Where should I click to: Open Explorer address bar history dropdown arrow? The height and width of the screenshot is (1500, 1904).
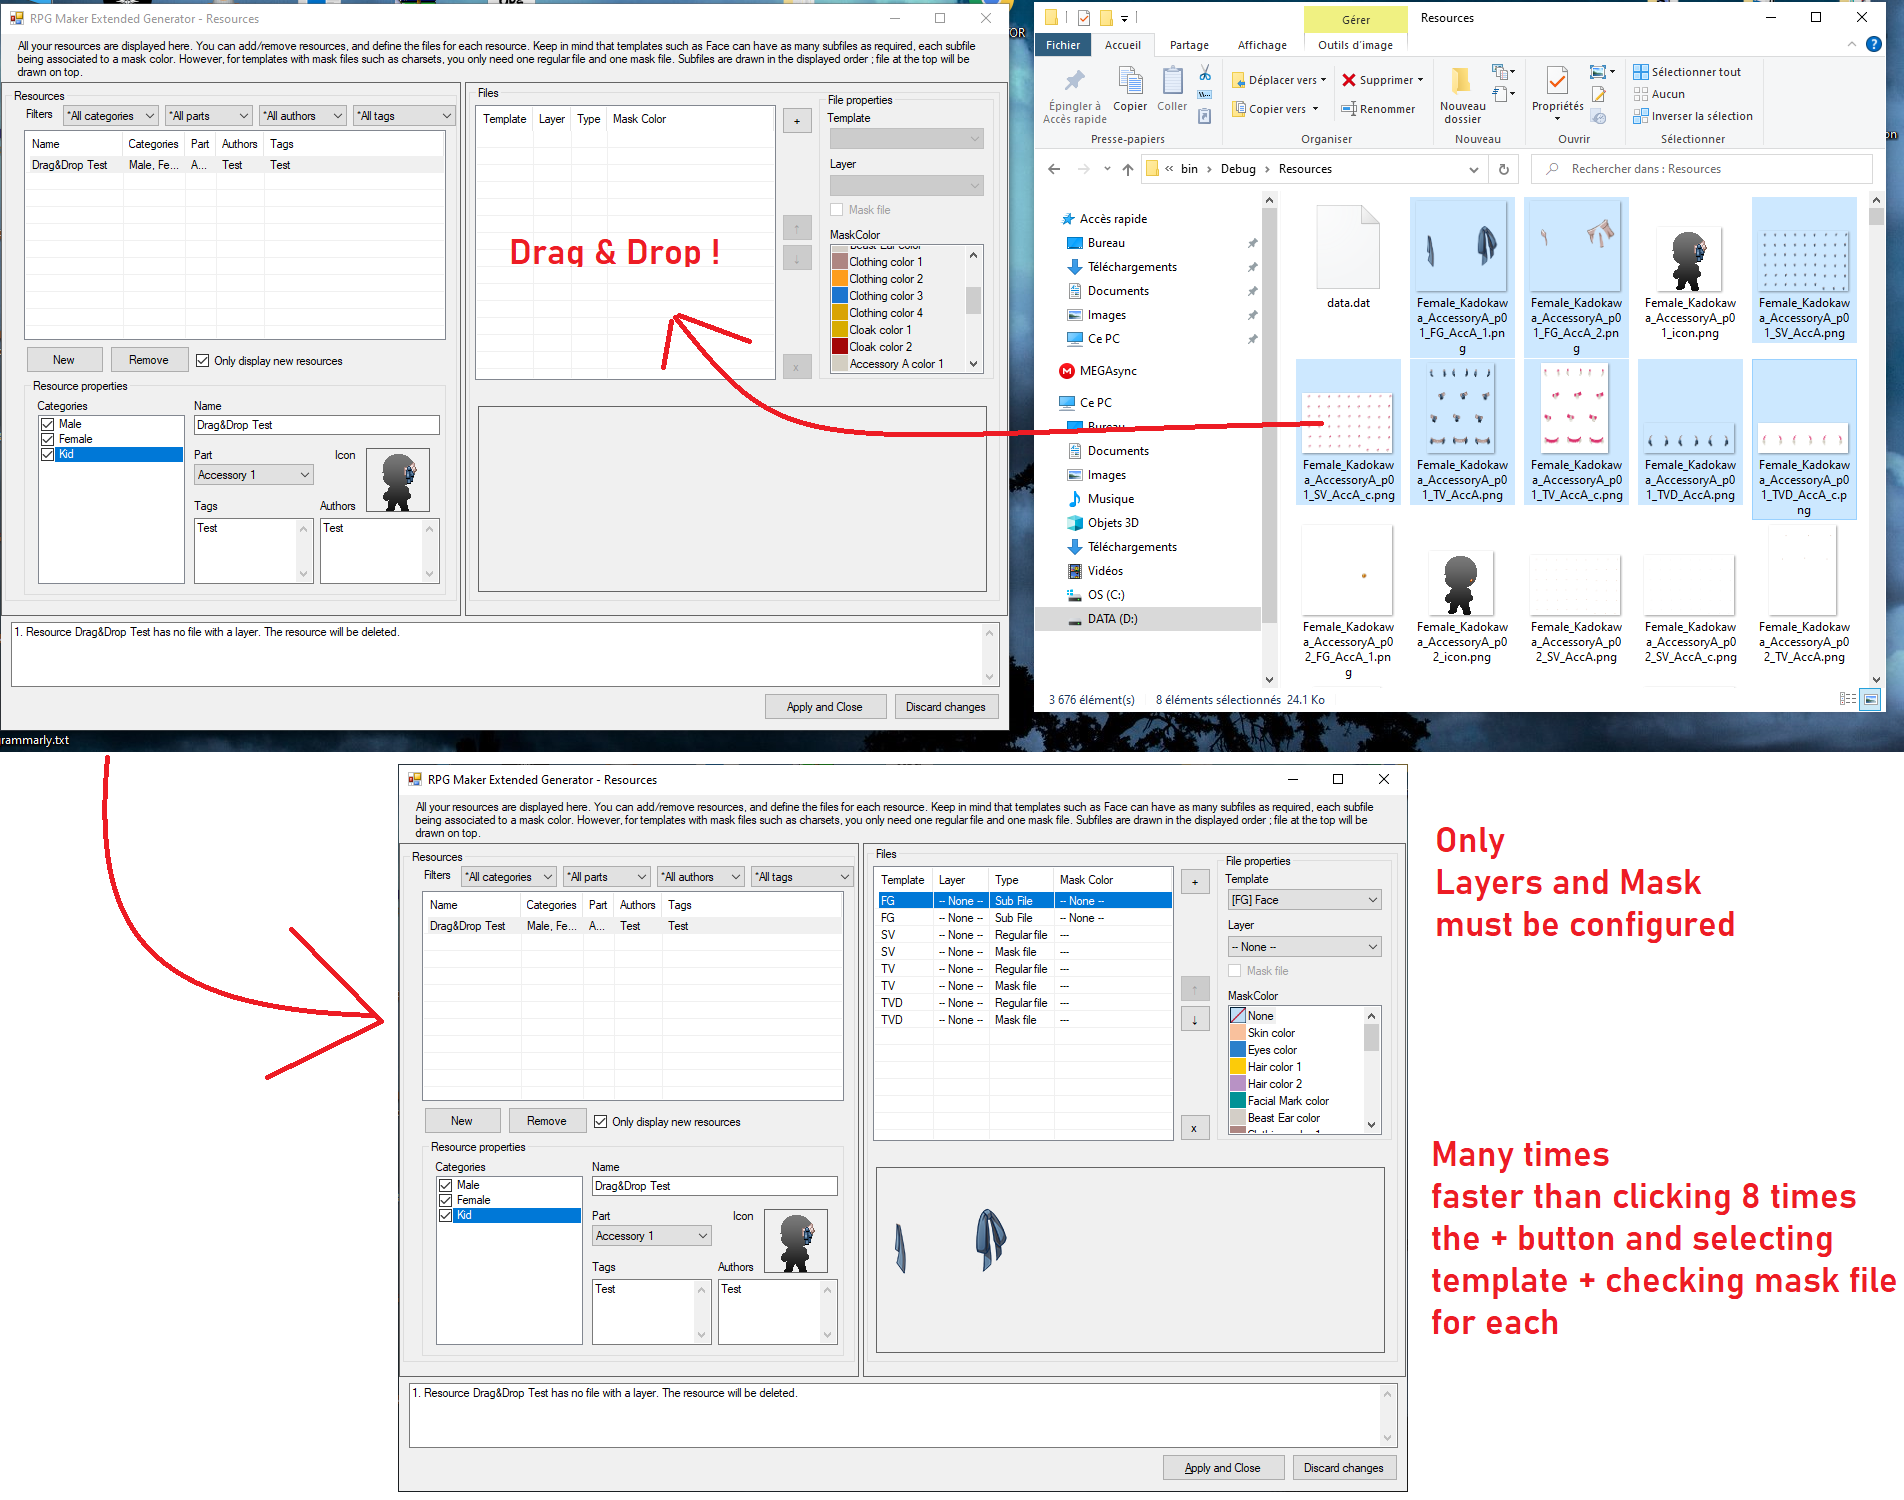1473,169
